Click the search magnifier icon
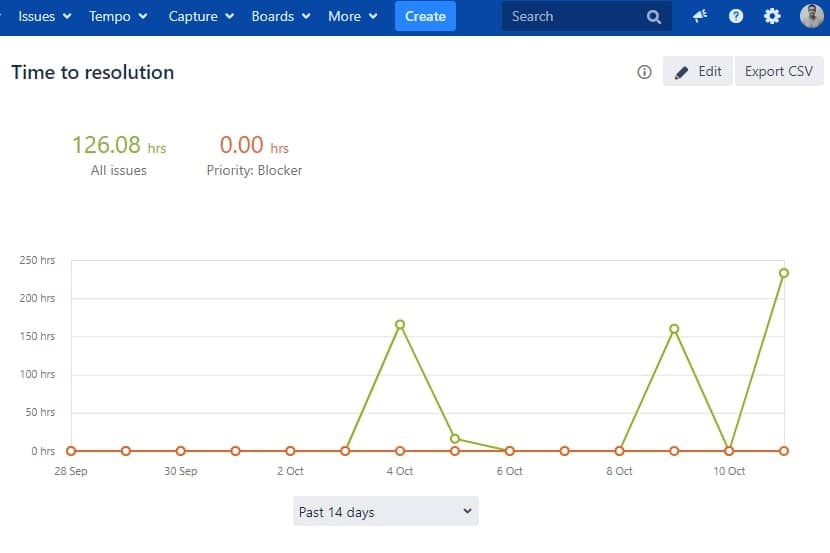 [x=654, y=17]
